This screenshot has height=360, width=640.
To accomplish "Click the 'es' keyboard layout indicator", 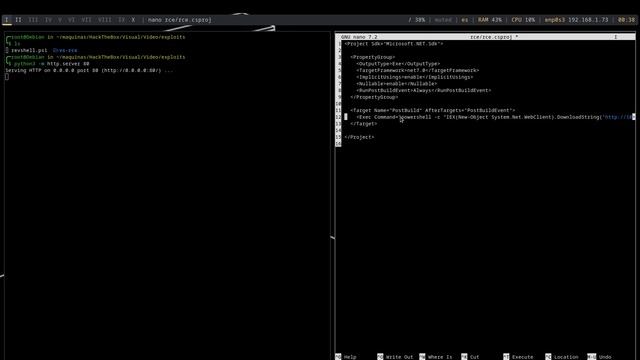I will coord(464,20).
